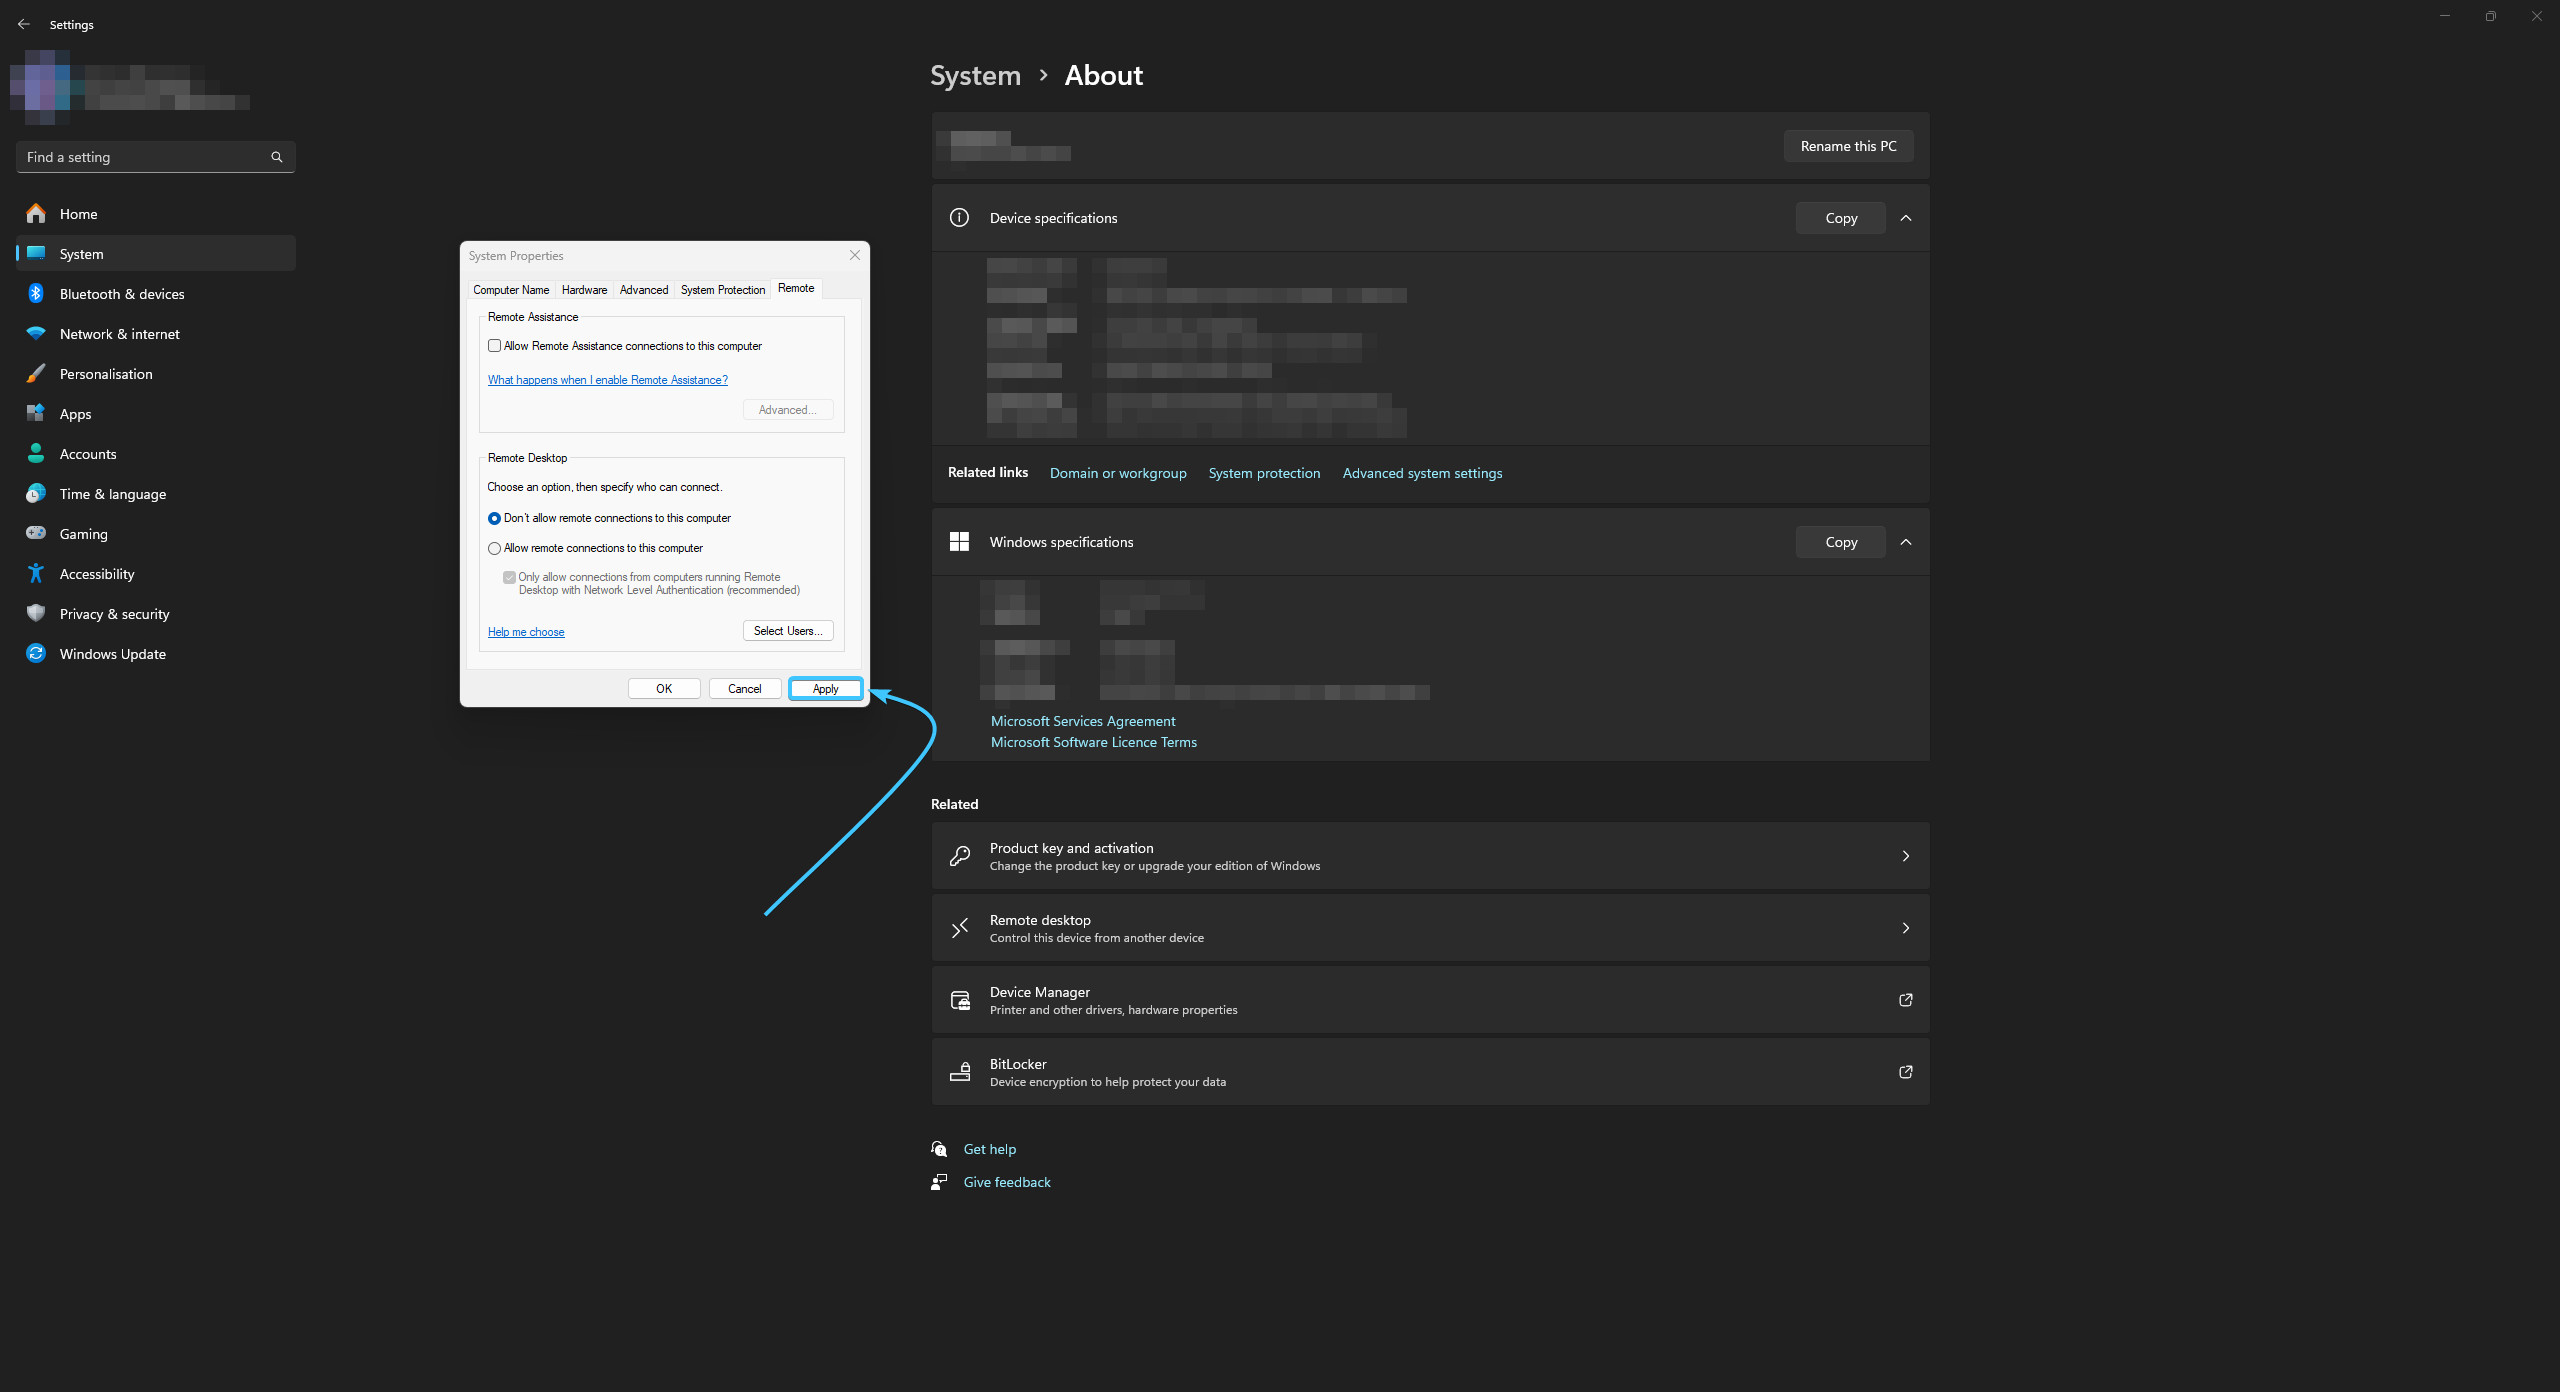Switch to the System Protection tab
The width and height of the screenshot is (2560, 1392).
coord(722,290)
